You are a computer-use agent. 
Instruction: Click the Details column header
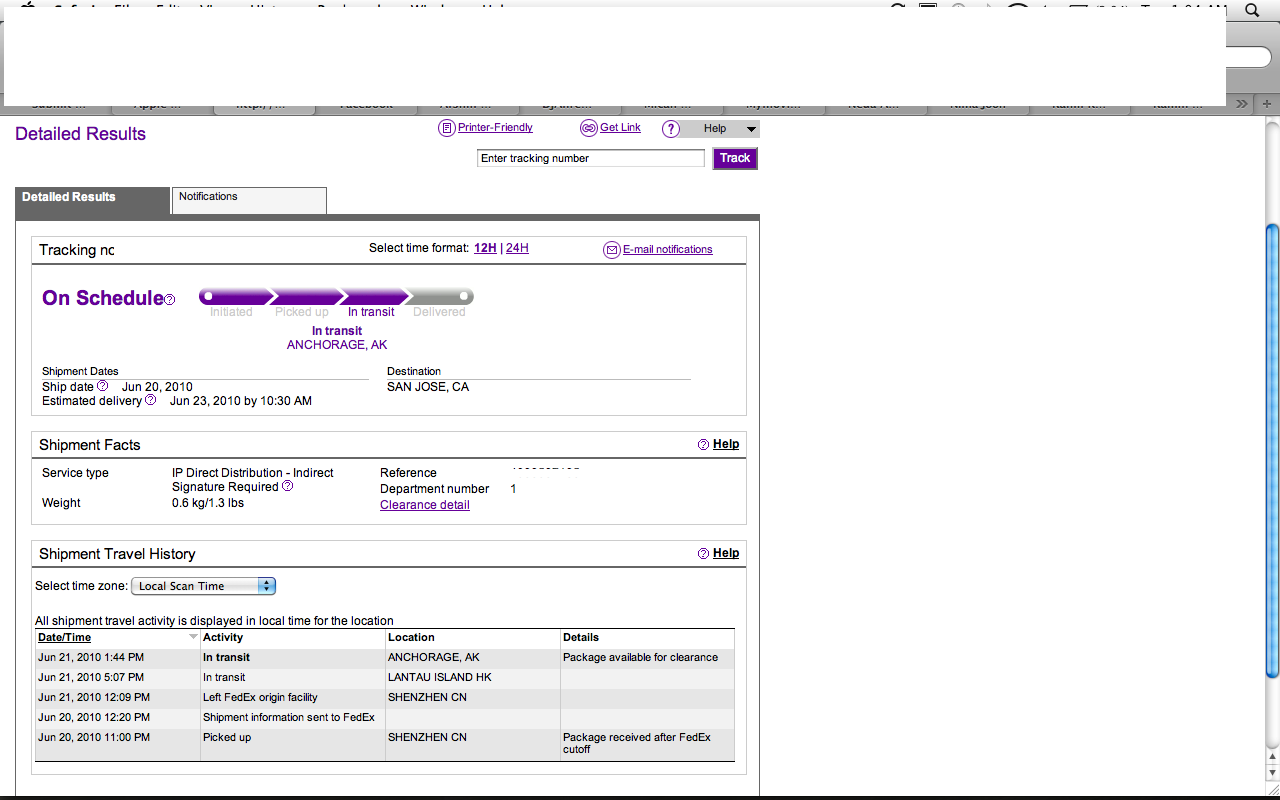click(x=581, y=637)
